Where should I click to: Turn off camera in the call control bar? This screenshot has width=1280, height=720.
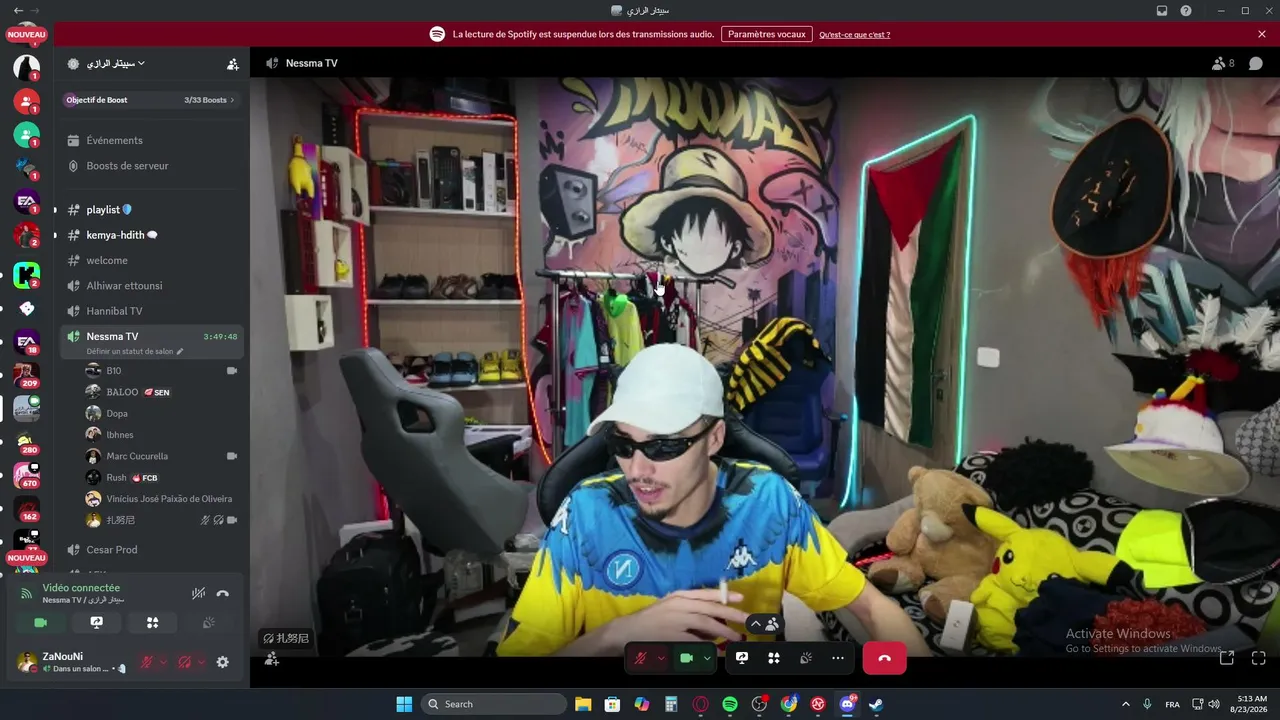[687, 658]
